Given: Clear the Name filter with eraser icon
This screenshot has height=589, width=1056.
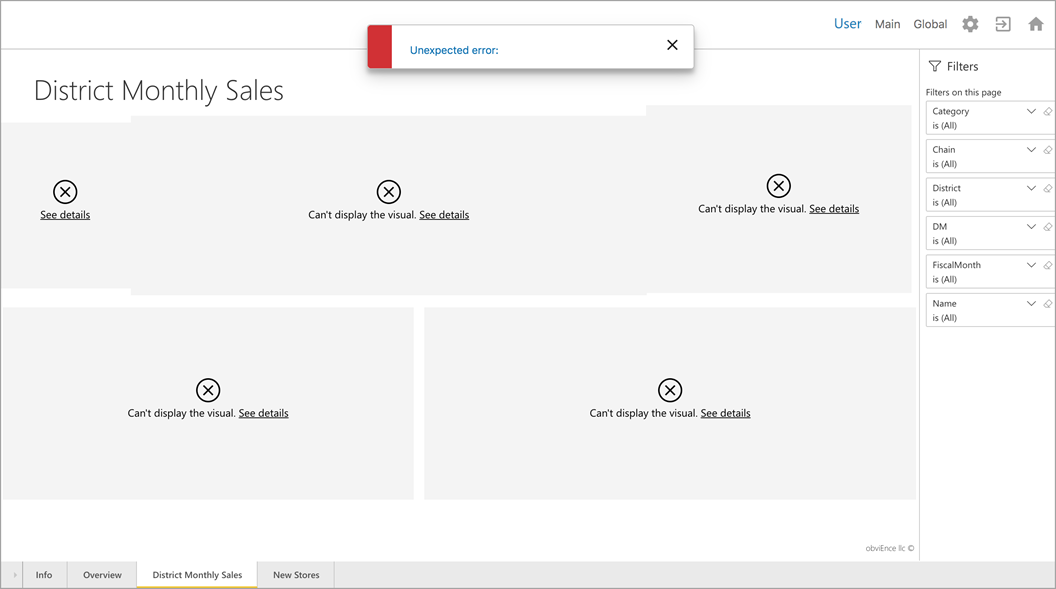Looking at the screenshot, I should [1048, 304].
